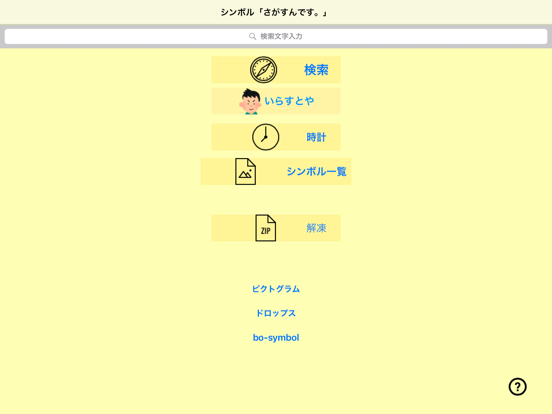Click the ZIP file icon

pos(265,228)
